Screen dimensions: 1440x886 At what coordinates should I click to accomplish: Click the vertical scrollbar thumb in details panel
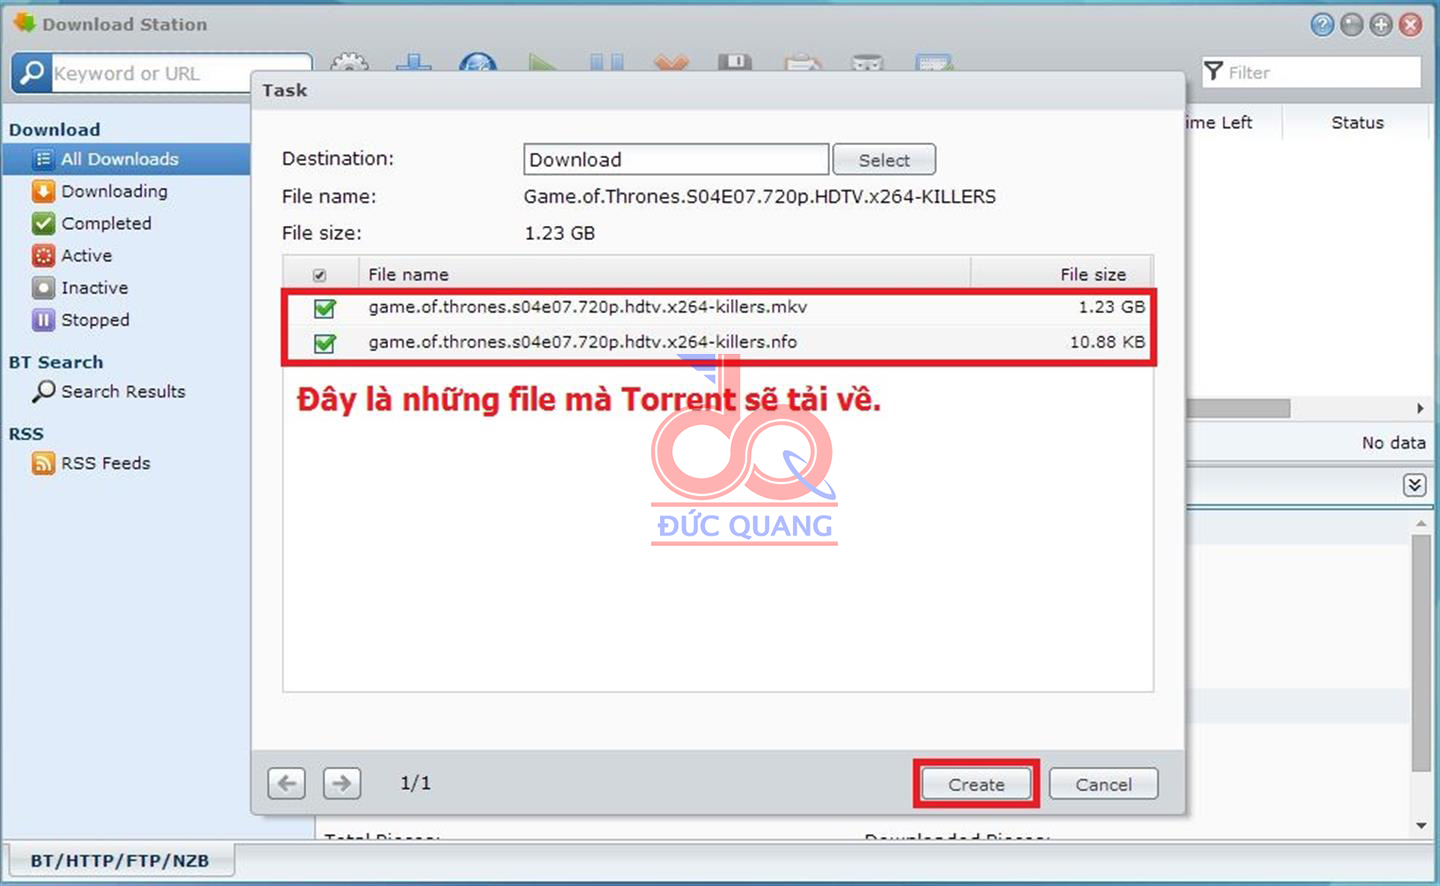1421,653
